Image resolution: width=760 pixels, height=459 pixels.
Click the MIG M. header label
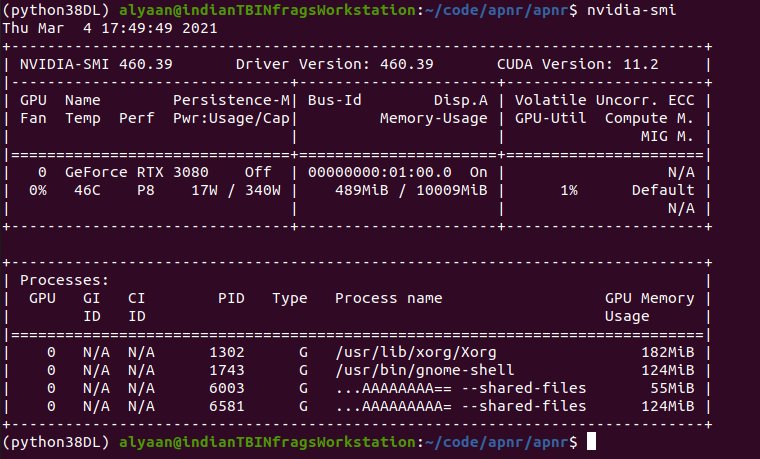667,136
